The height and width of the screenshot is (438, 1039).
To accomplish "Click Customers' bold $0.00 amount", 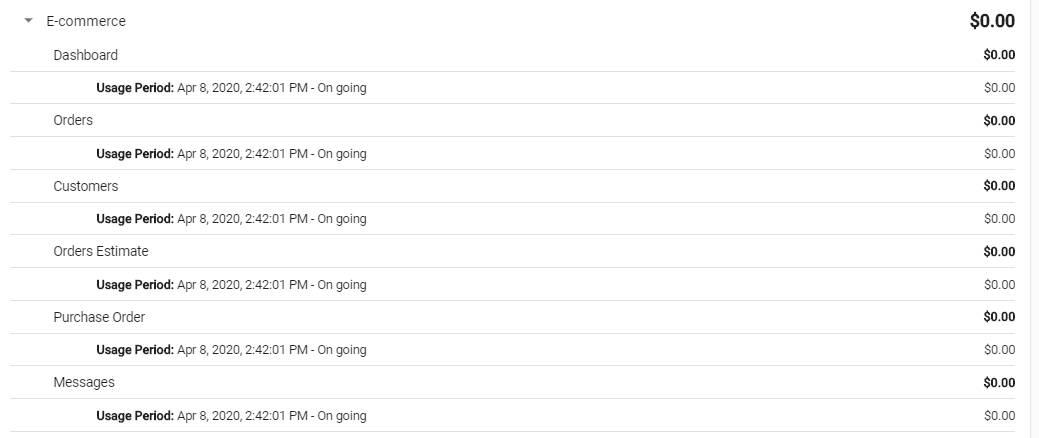I will pyautogui.click(x=999, y=186).
